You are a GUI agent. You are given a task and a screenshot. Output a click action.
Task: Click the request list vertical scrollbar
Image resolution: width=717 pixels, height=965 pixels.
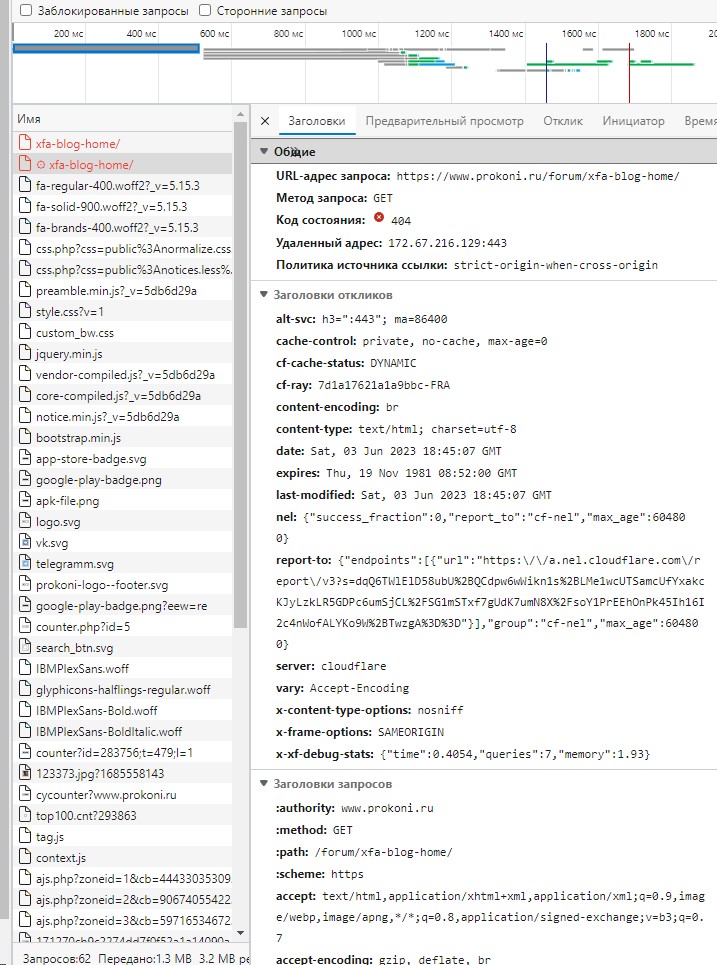(x=240, y=400)
